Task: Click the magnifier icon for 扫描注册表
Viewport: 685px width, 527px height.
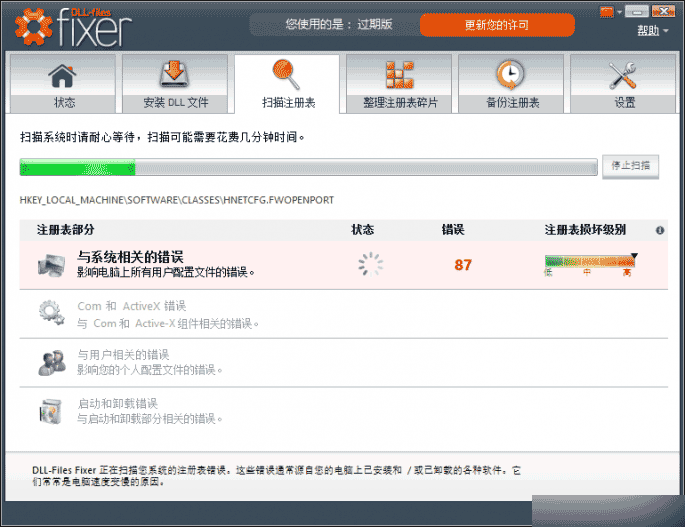Action: tap(287, 74)
